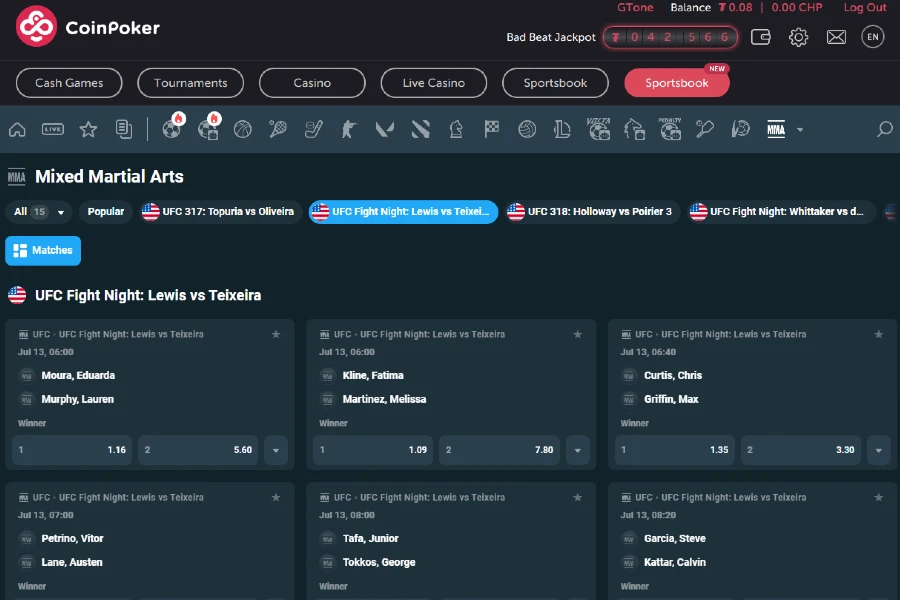Click the messages envelope icon

pos(836,36)
